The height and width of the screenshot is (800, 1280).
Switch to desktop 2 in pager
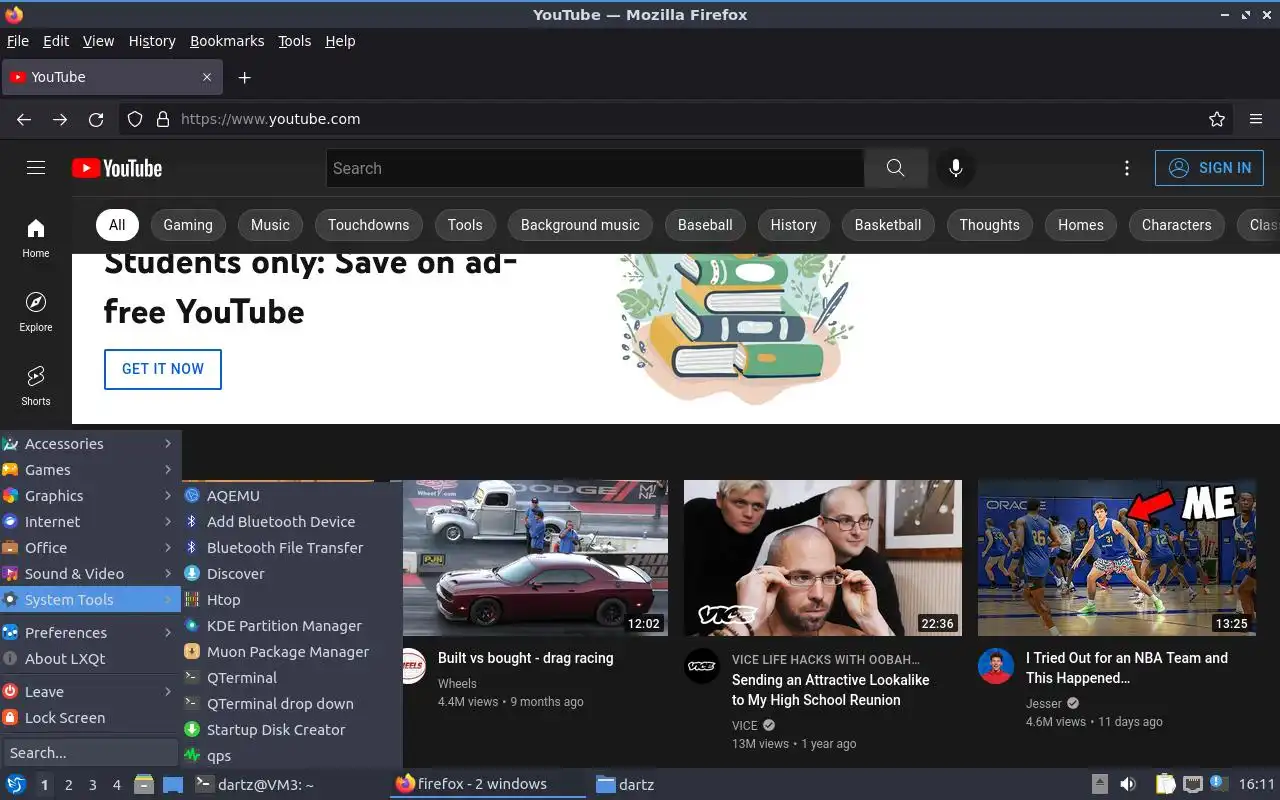(68, 785)
